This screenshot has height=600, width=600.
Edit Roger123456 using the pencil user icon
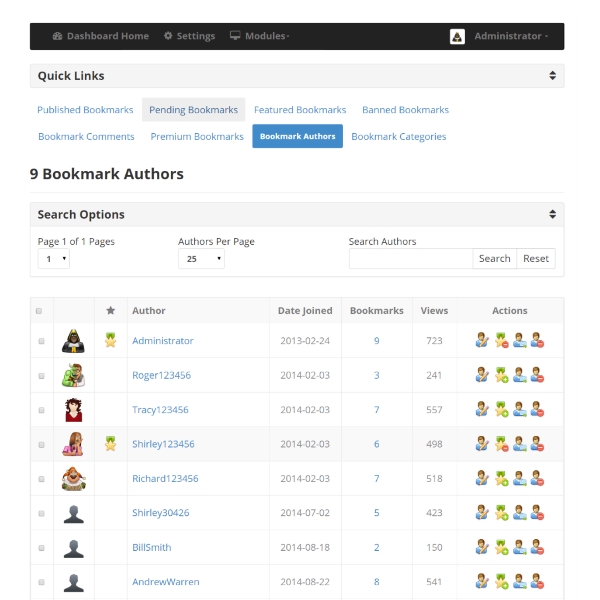(482, 375)
